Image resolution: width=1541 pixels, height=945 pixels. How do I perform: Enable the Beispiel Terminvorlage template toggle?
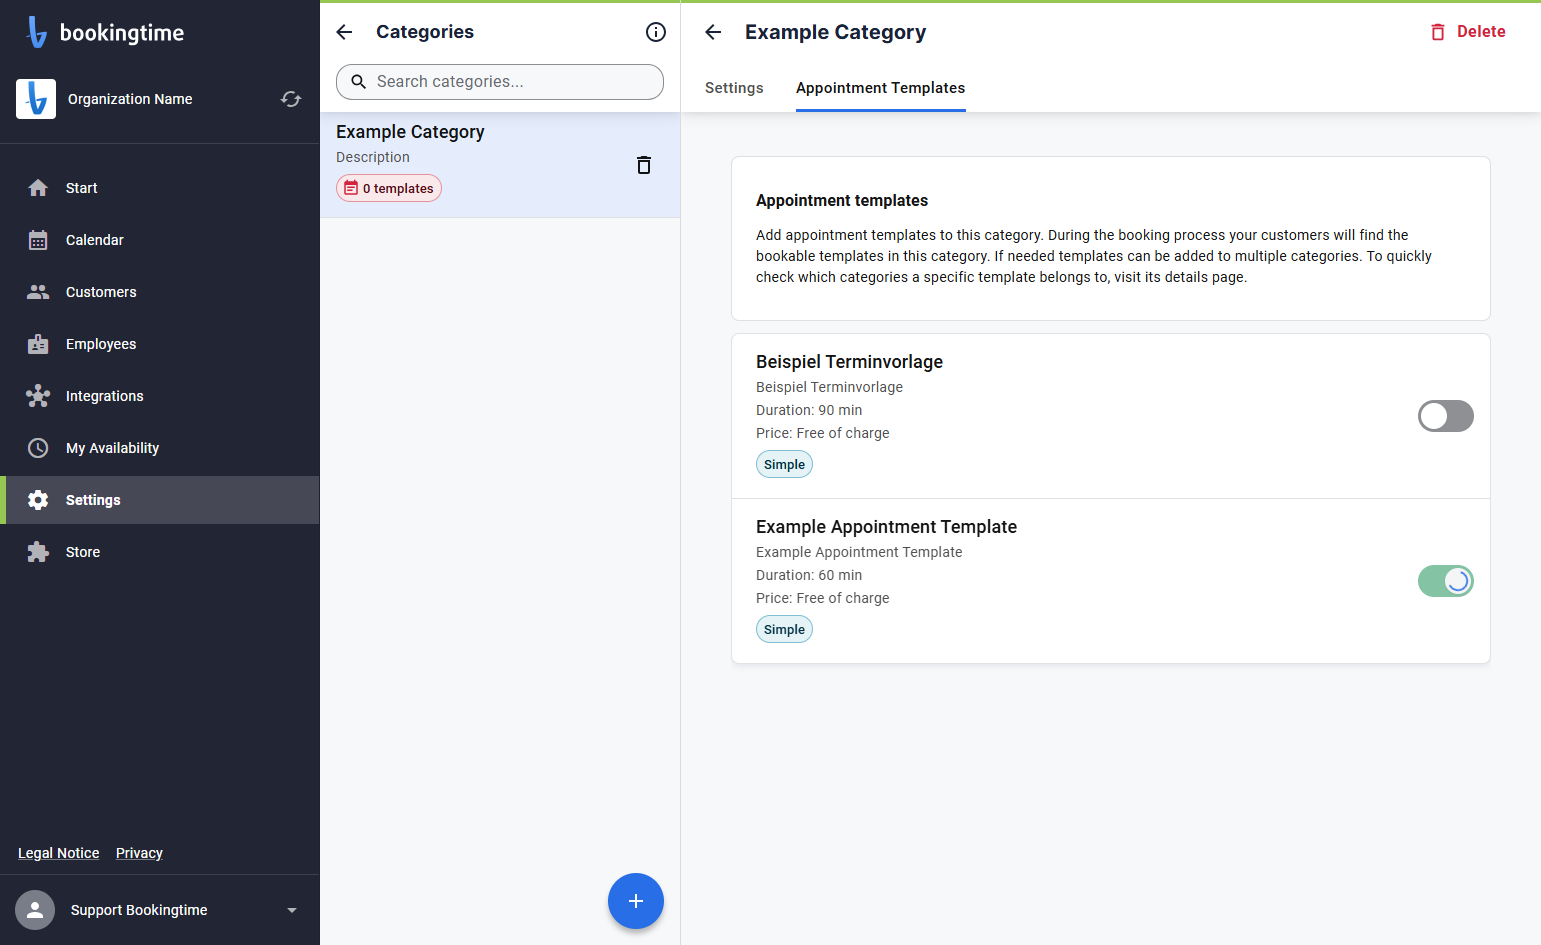(x=1446, y=416)
